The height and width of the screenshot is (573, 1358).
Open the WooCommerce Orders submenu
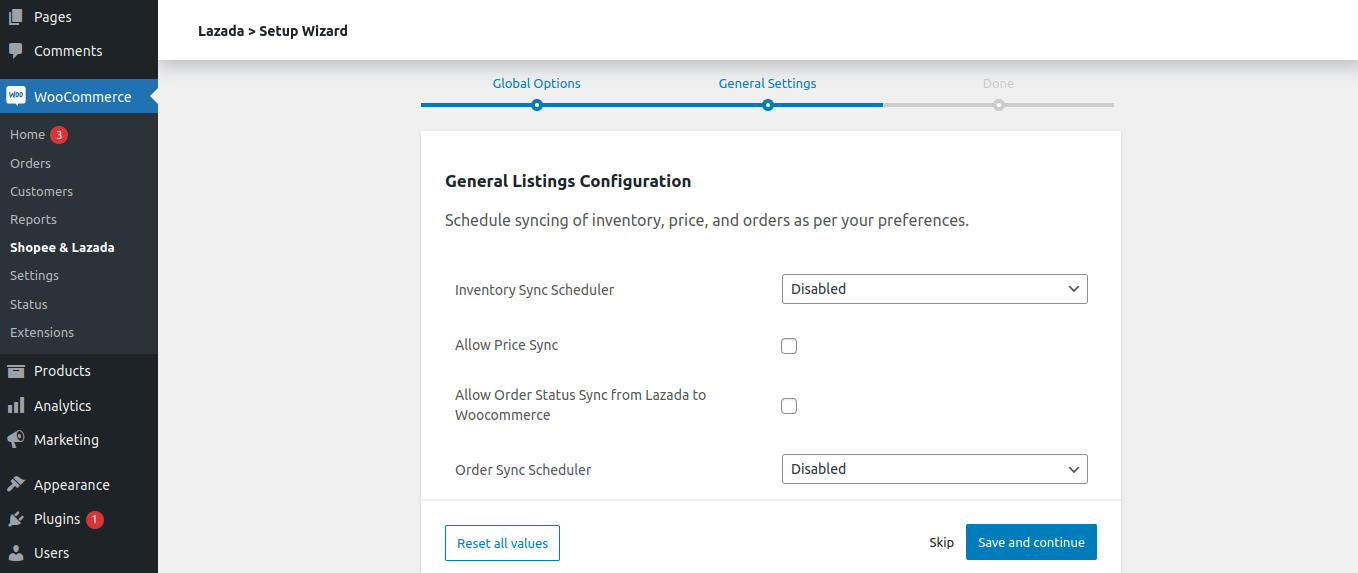click(x=30, y=163)
